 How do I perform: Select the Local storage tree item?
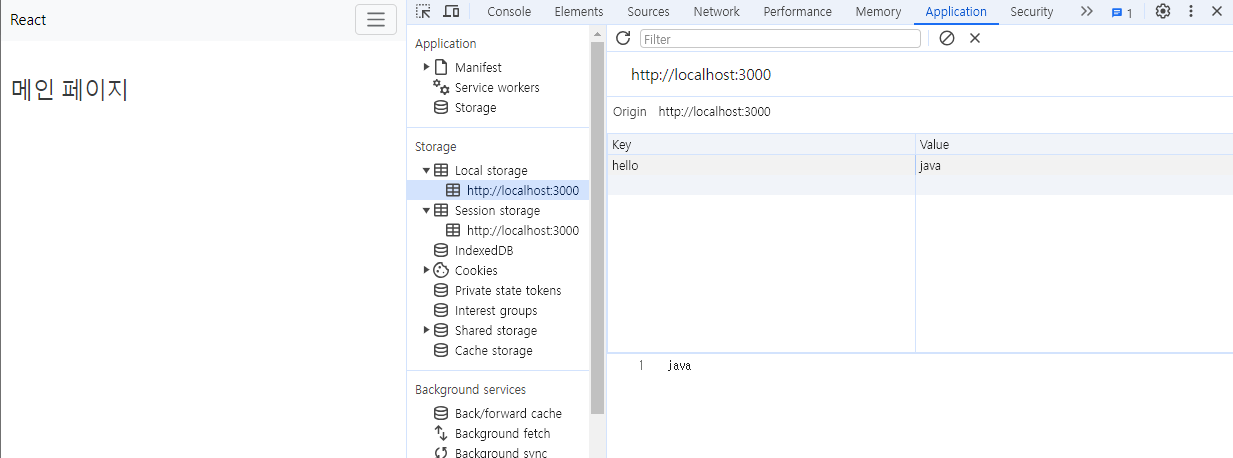pyautogui.click(x=491, y=171)
